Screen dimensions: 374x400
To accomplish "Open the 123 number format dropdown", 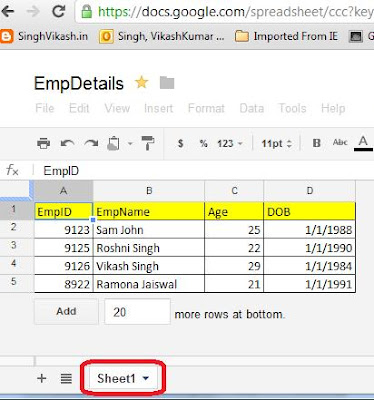I will click(230, 144).
